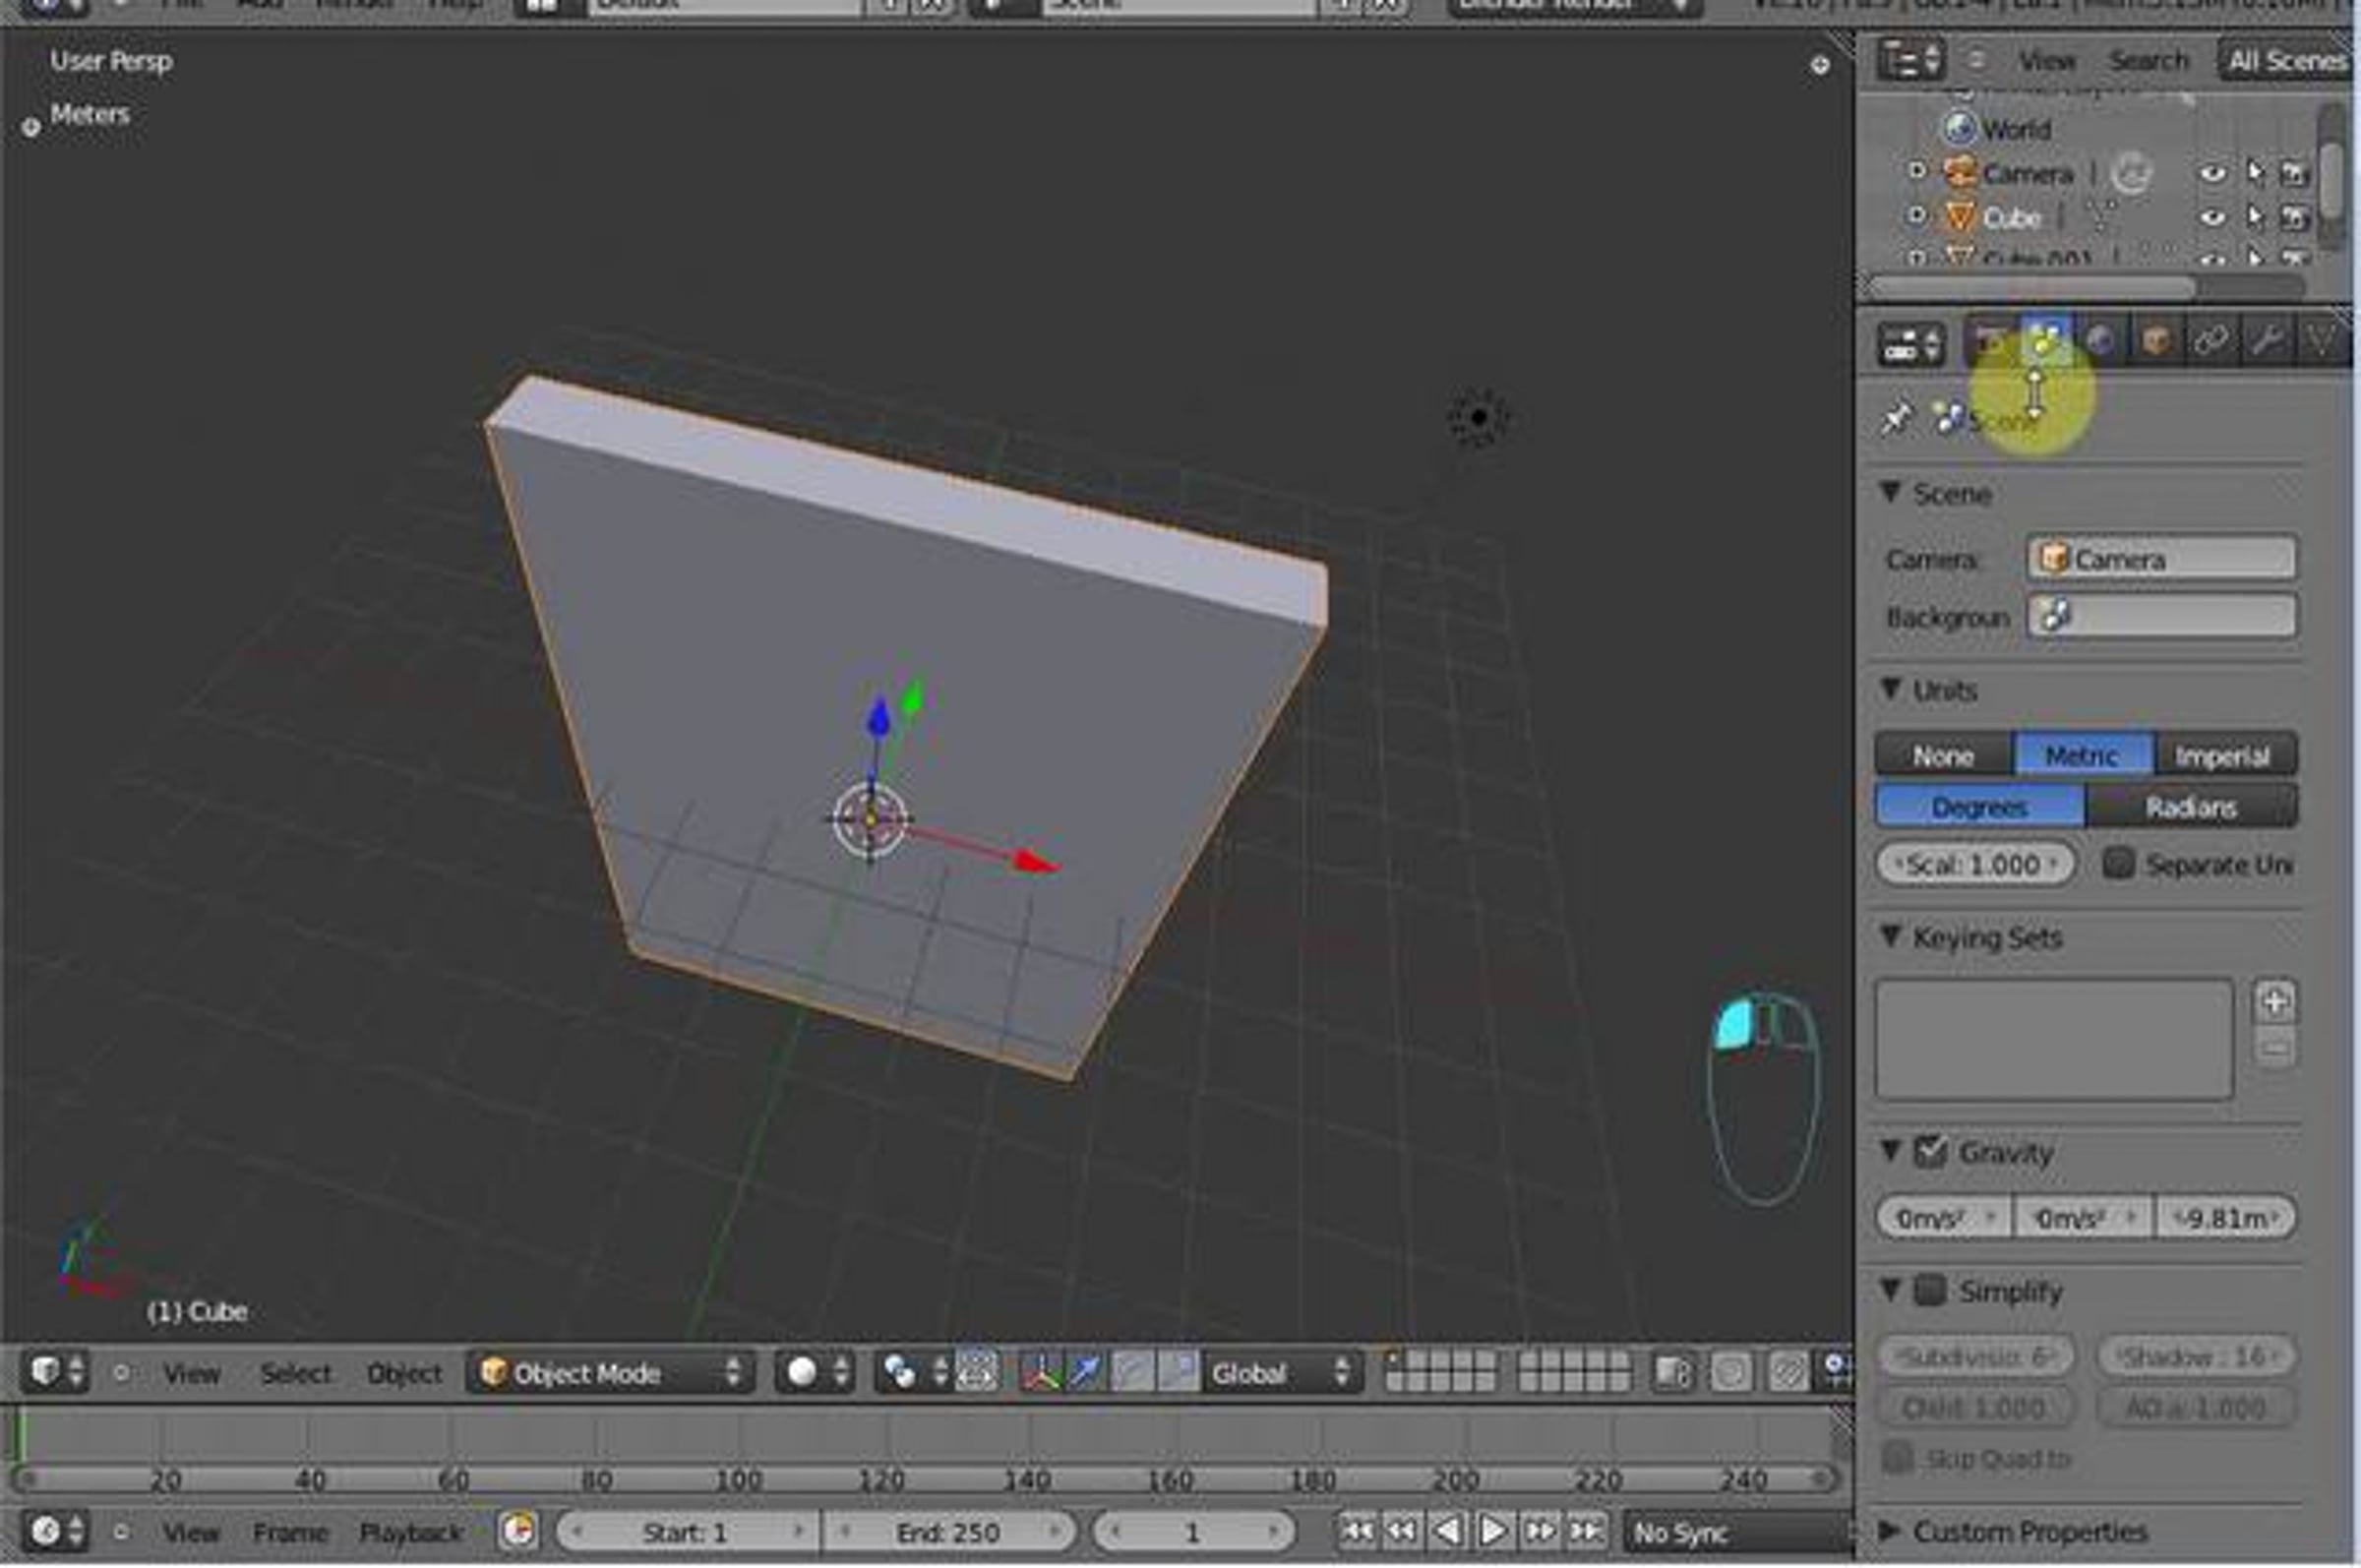This screenshot has height=1568, width=2361.
Task: Select the scale manipulator icon
Action: coord(1178,1372)
